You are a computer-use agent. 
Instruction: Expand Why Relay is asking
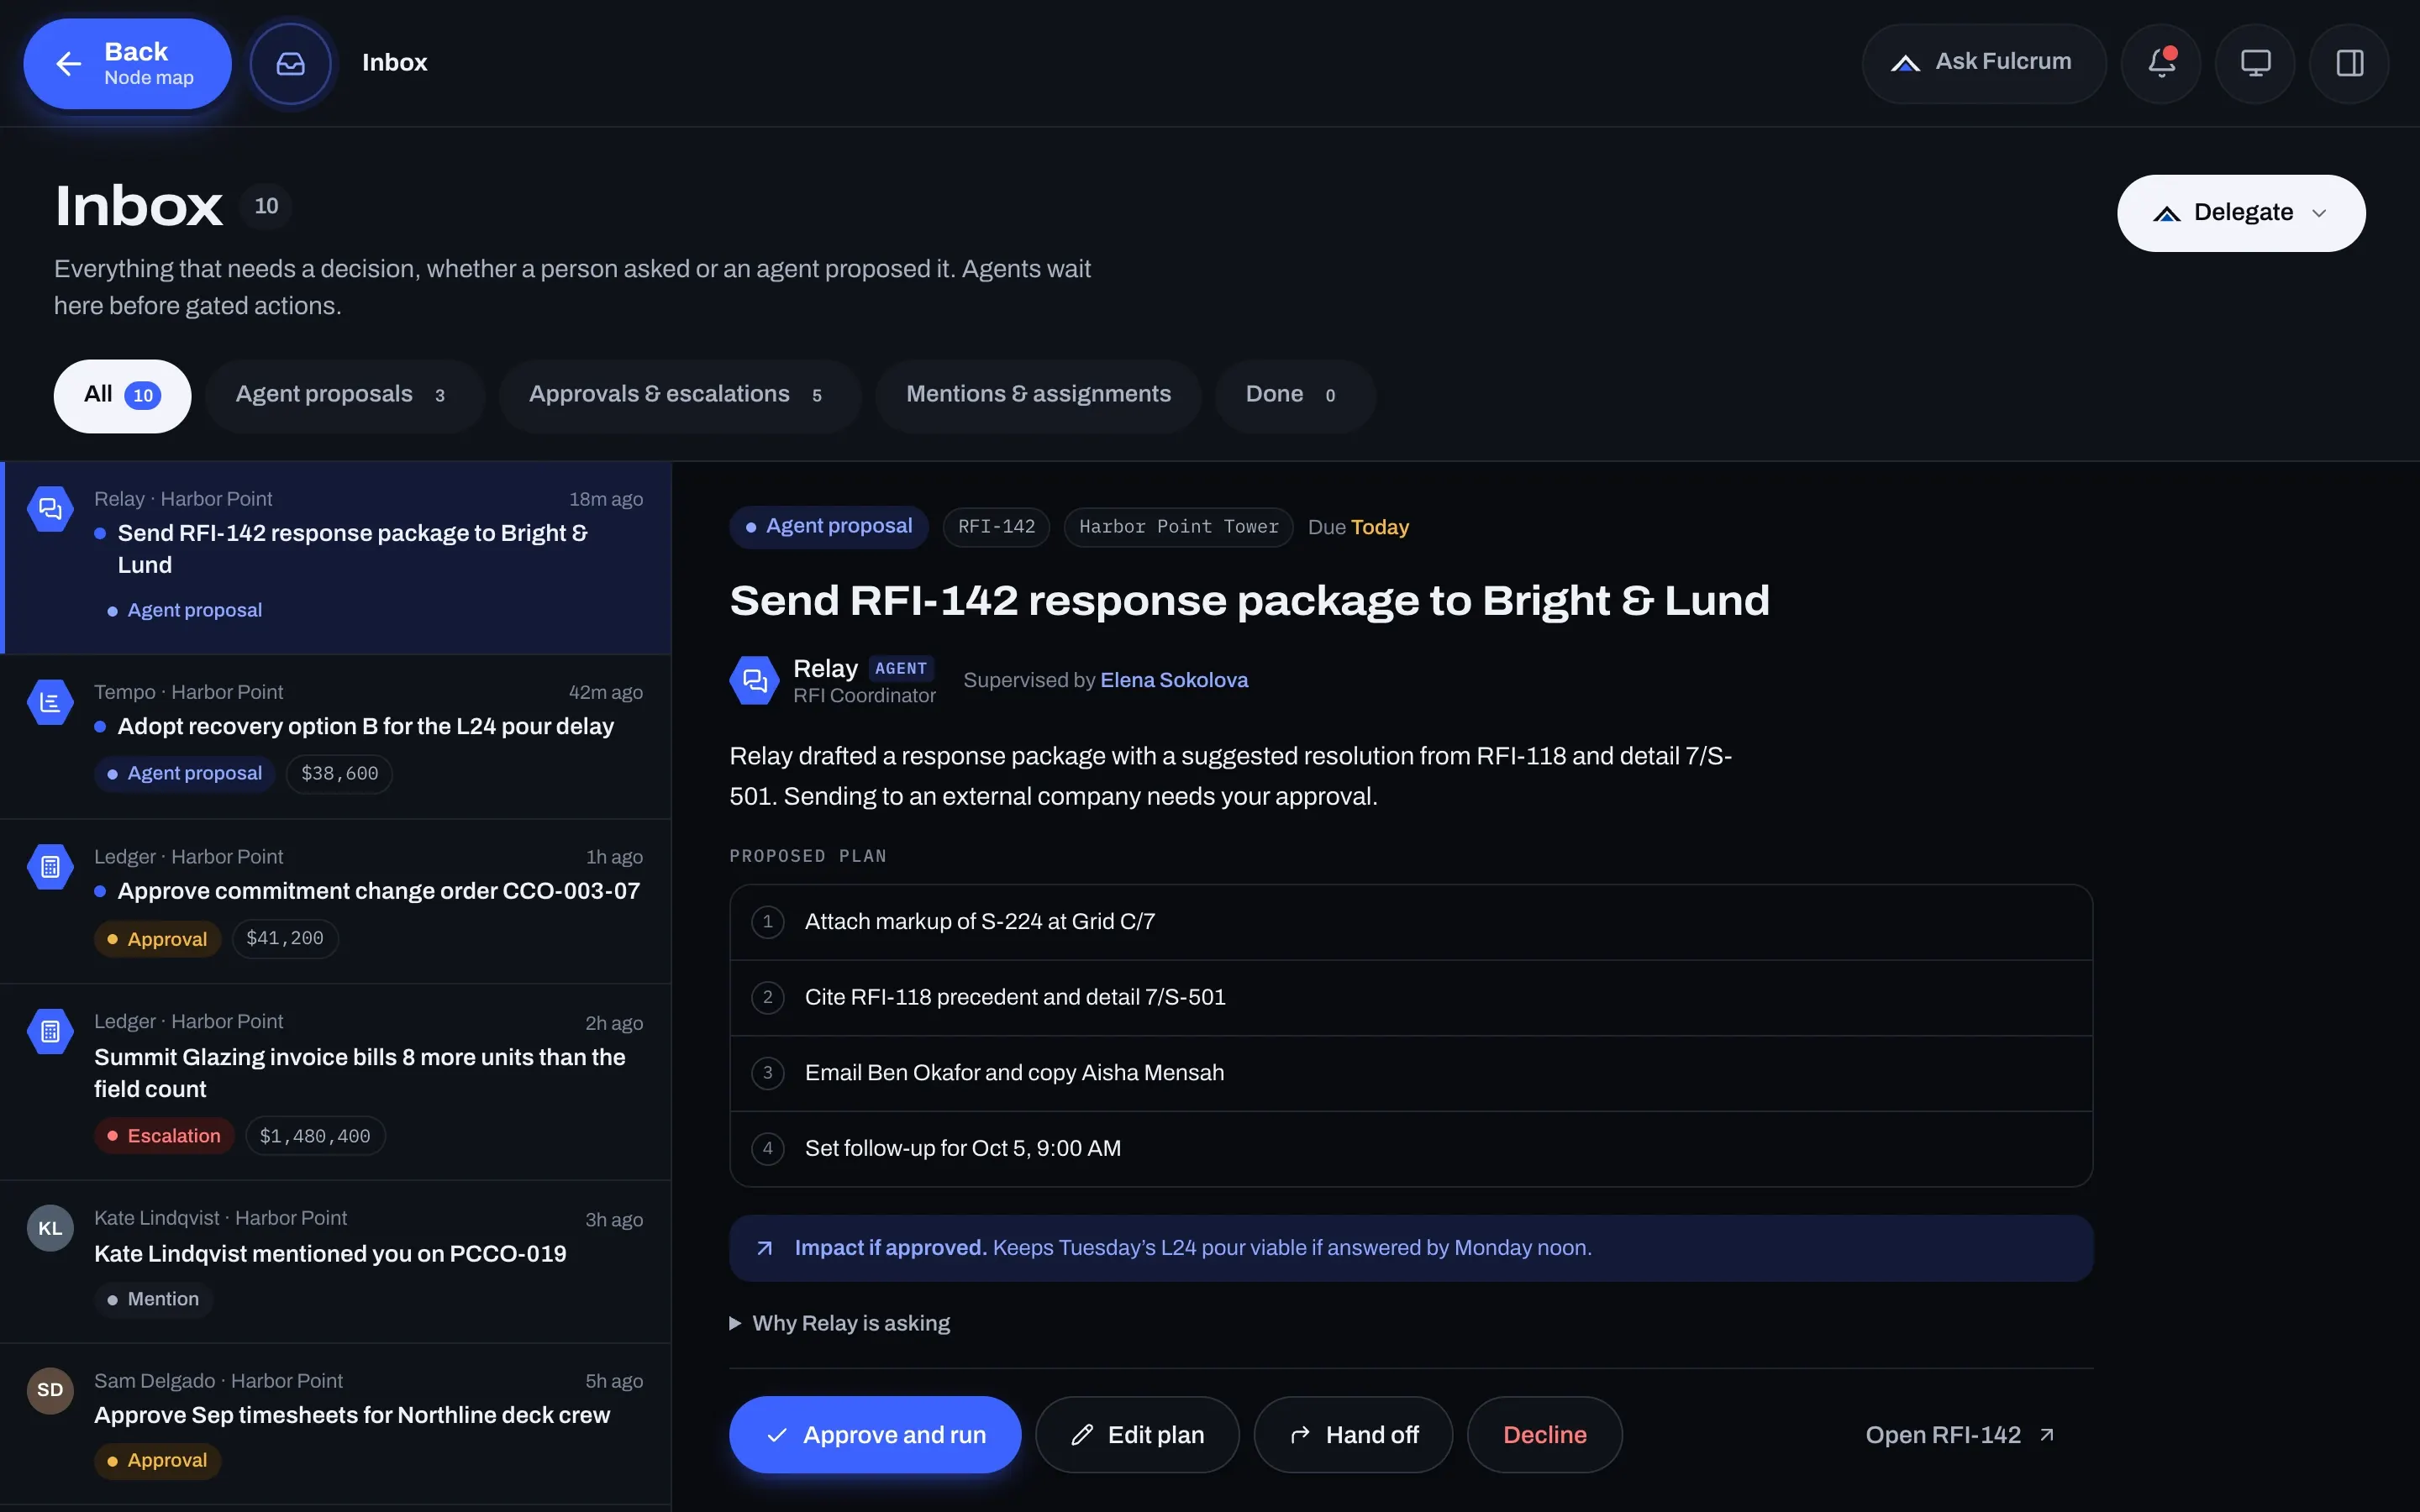coord(840,1323)
